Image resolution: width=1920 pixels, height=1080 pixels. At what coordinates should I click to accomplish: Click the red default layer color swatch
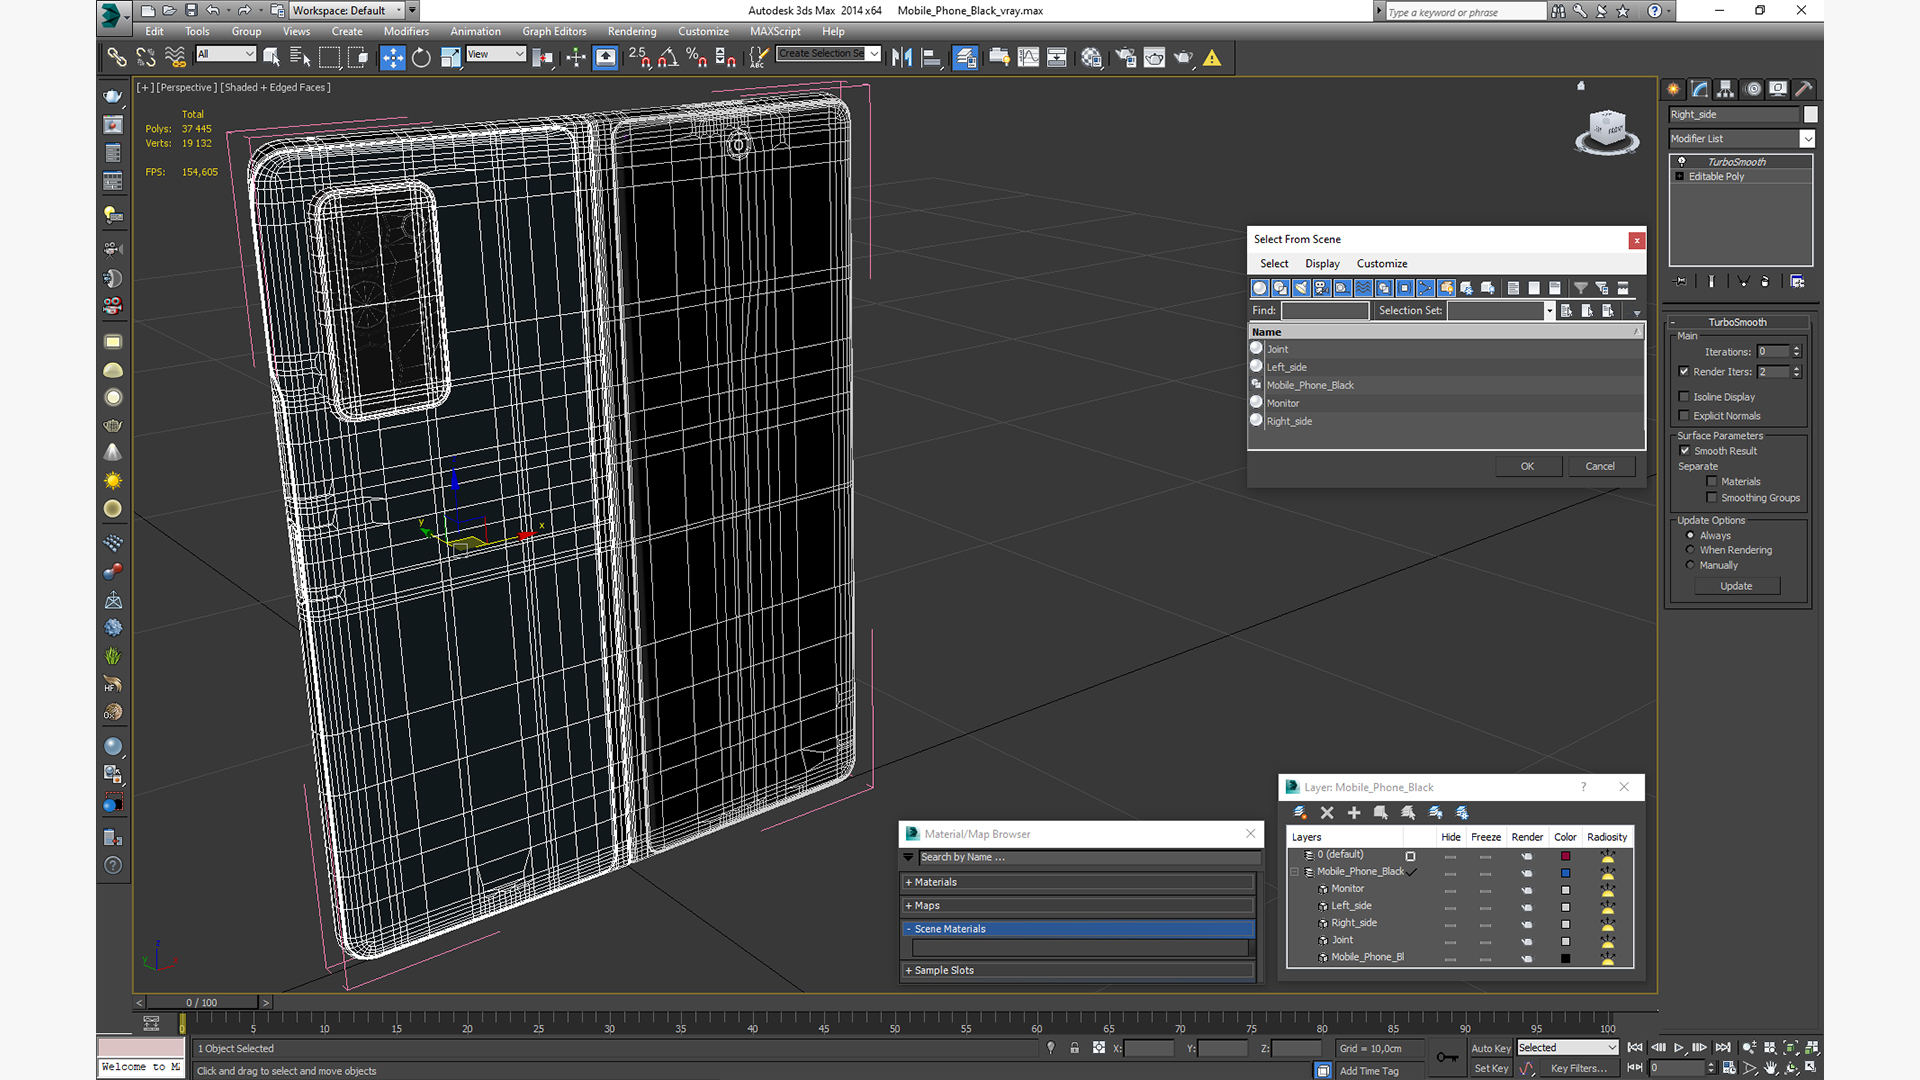(x=1565, y=856)
